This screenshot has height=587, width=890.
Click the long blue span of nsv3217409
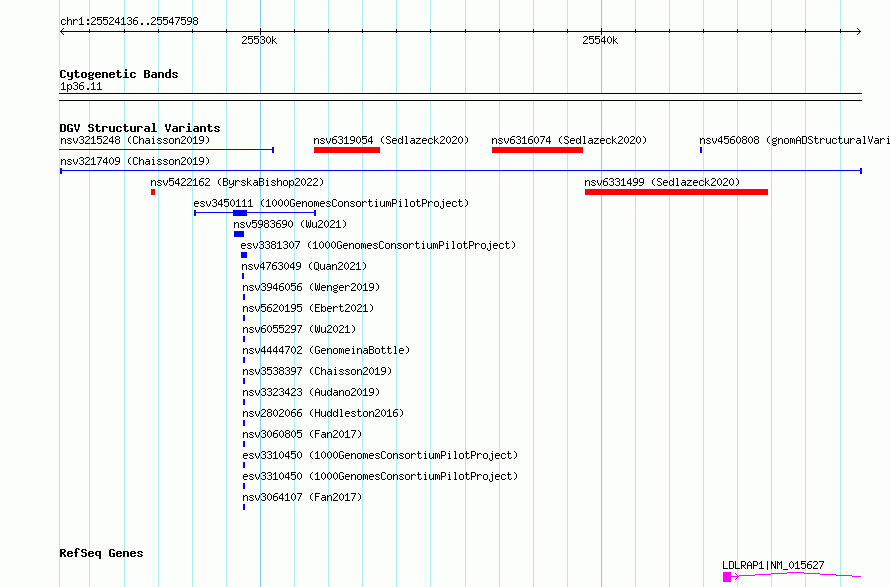click(x=461, y=171)
